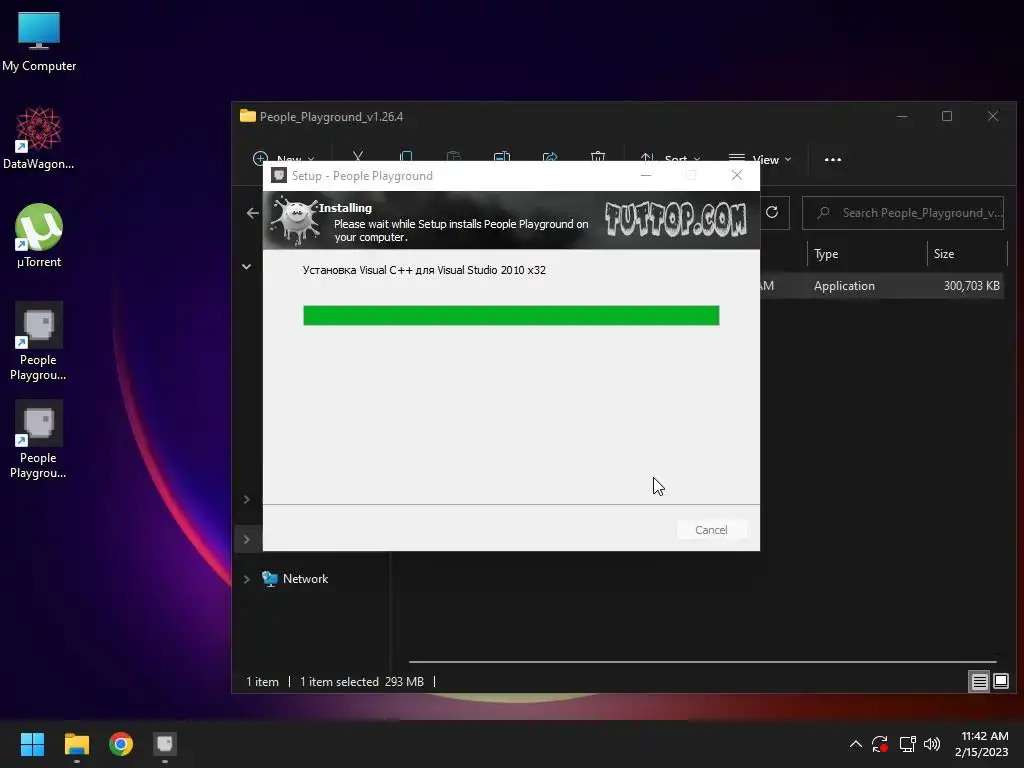
Task: Collapse the top navigation pane section chevron
Action: (x=247, y=266)
